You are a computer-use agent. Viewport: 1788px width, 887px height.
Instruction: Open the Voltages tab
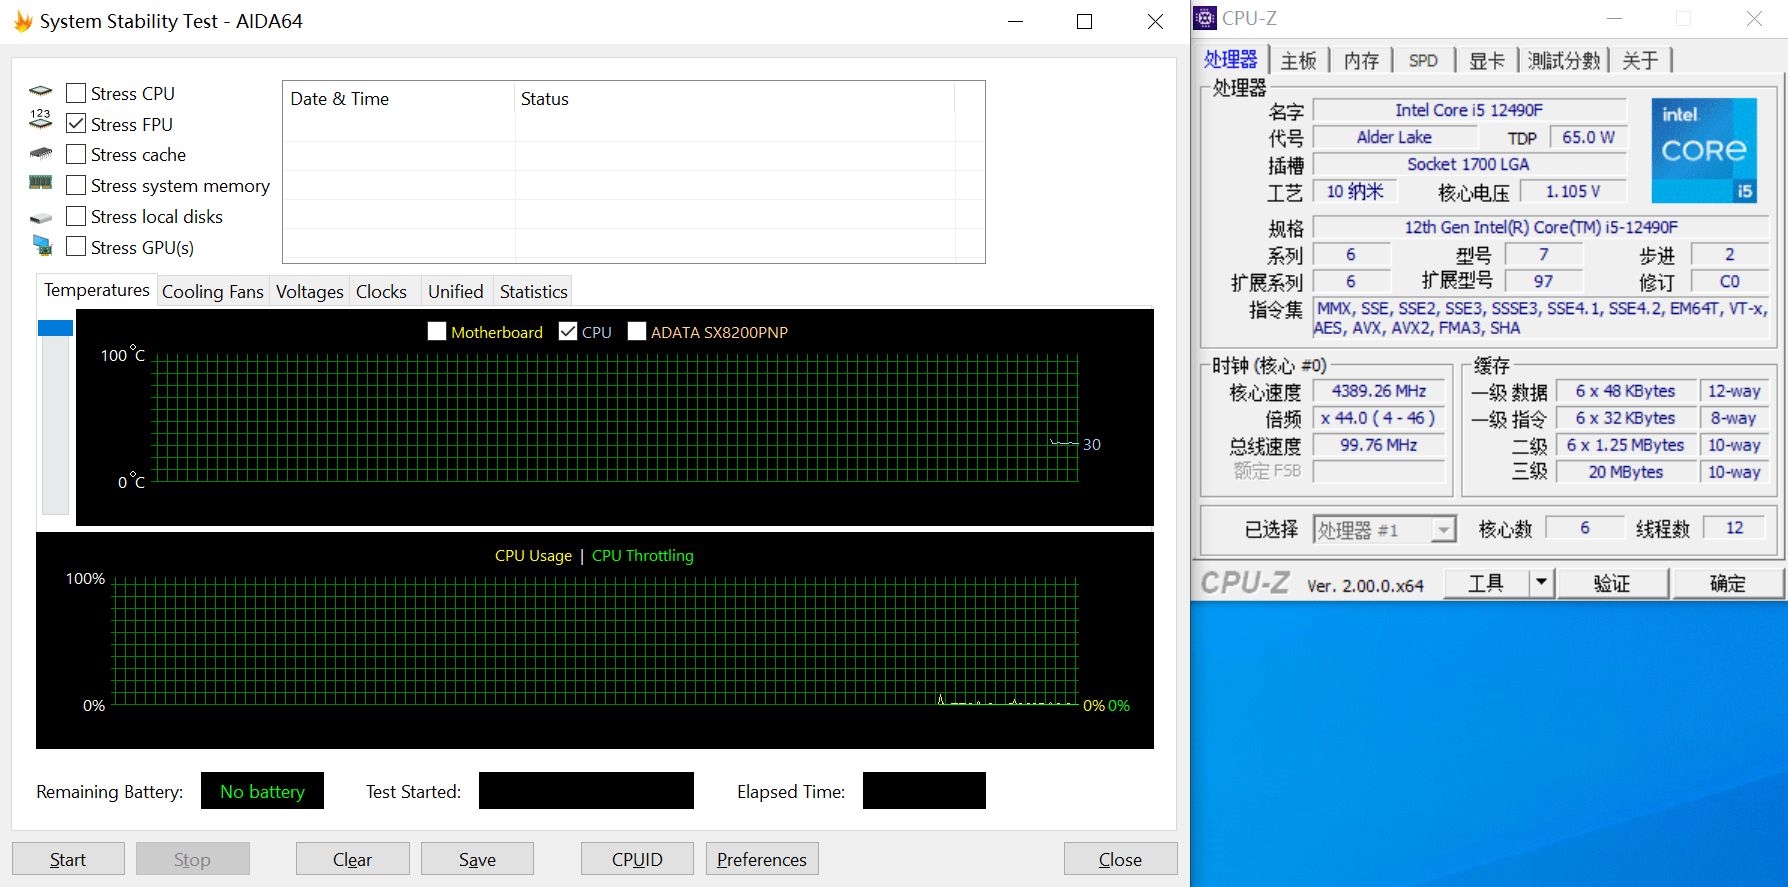coord(309,291)
